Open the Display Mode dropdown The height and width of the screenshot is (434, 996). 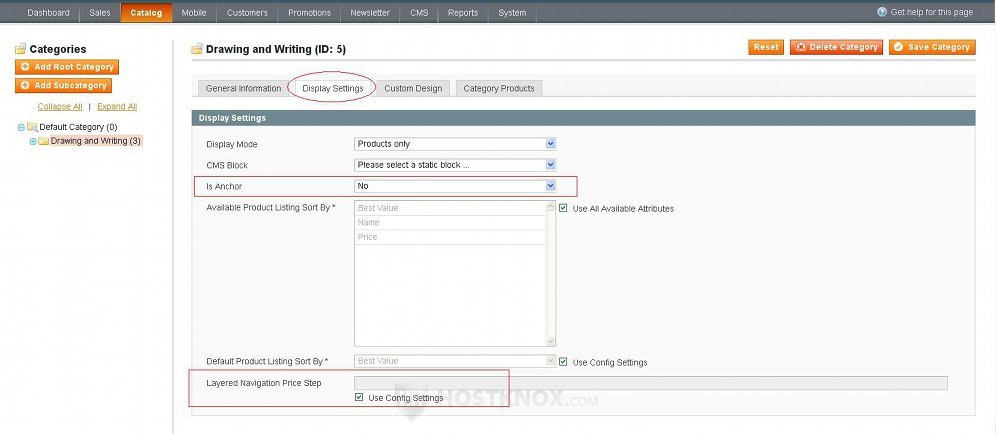pyautogui.click(x=455, y=144)
